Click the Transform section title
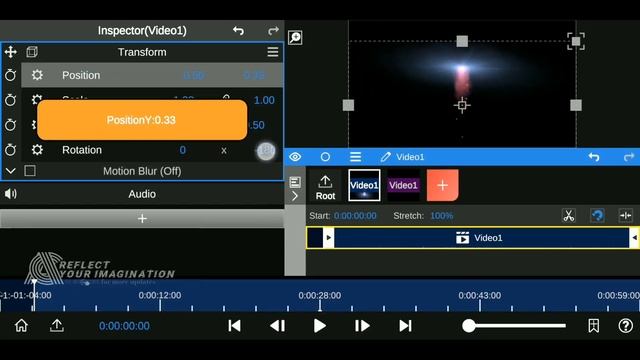The height and width of the screenshot is (360, 640). pos(142,52)
